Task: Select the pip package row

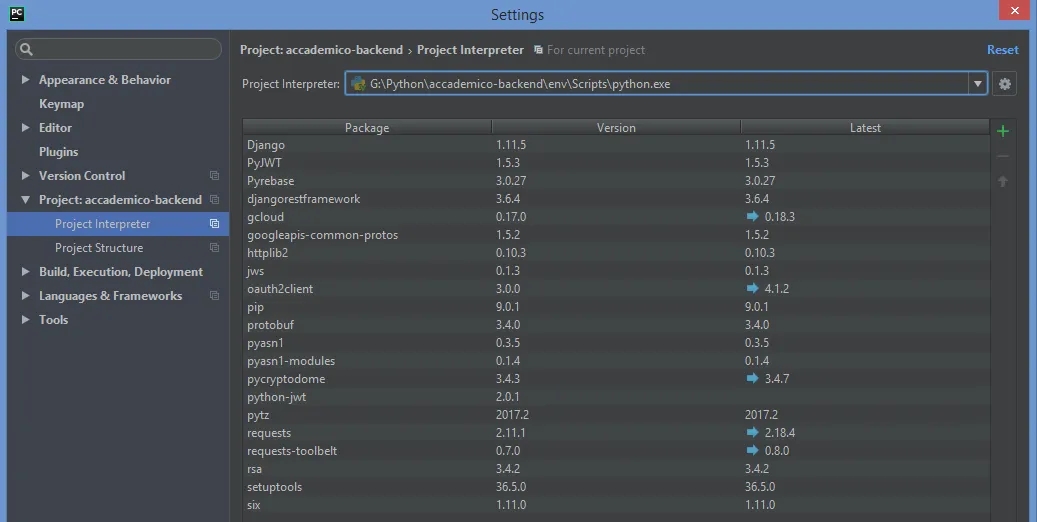Action: (616, 307)
